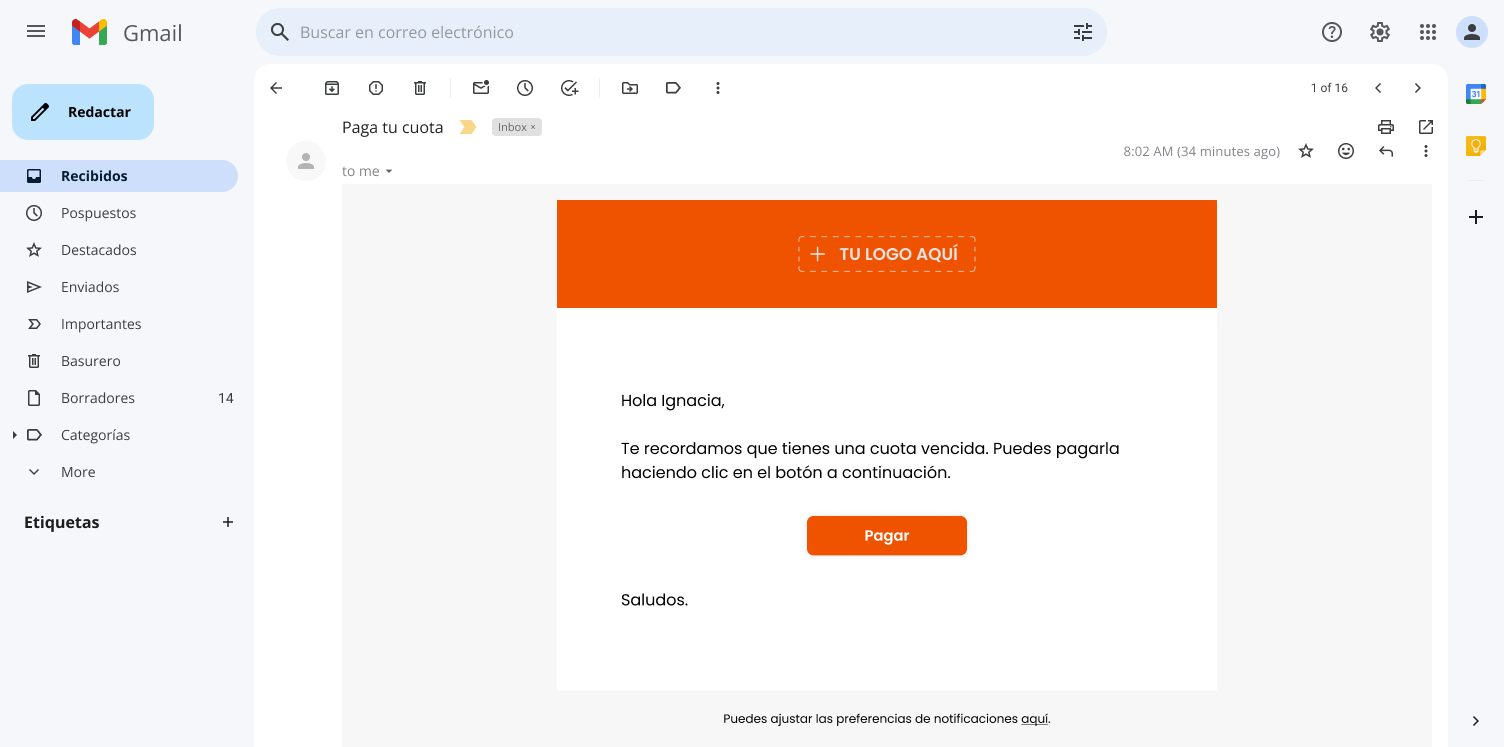Image resolution: width=1504 pixels, height=747 pixels.
Task: Click the '8:02 AM (34 minutes ago)' timestamp
Action: coord(1202,152)
